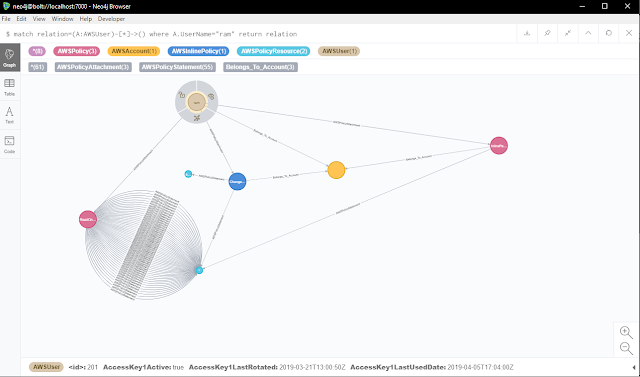Switch to Table view
This screenshot has width=640, height=377.
[x=9, y=87]
